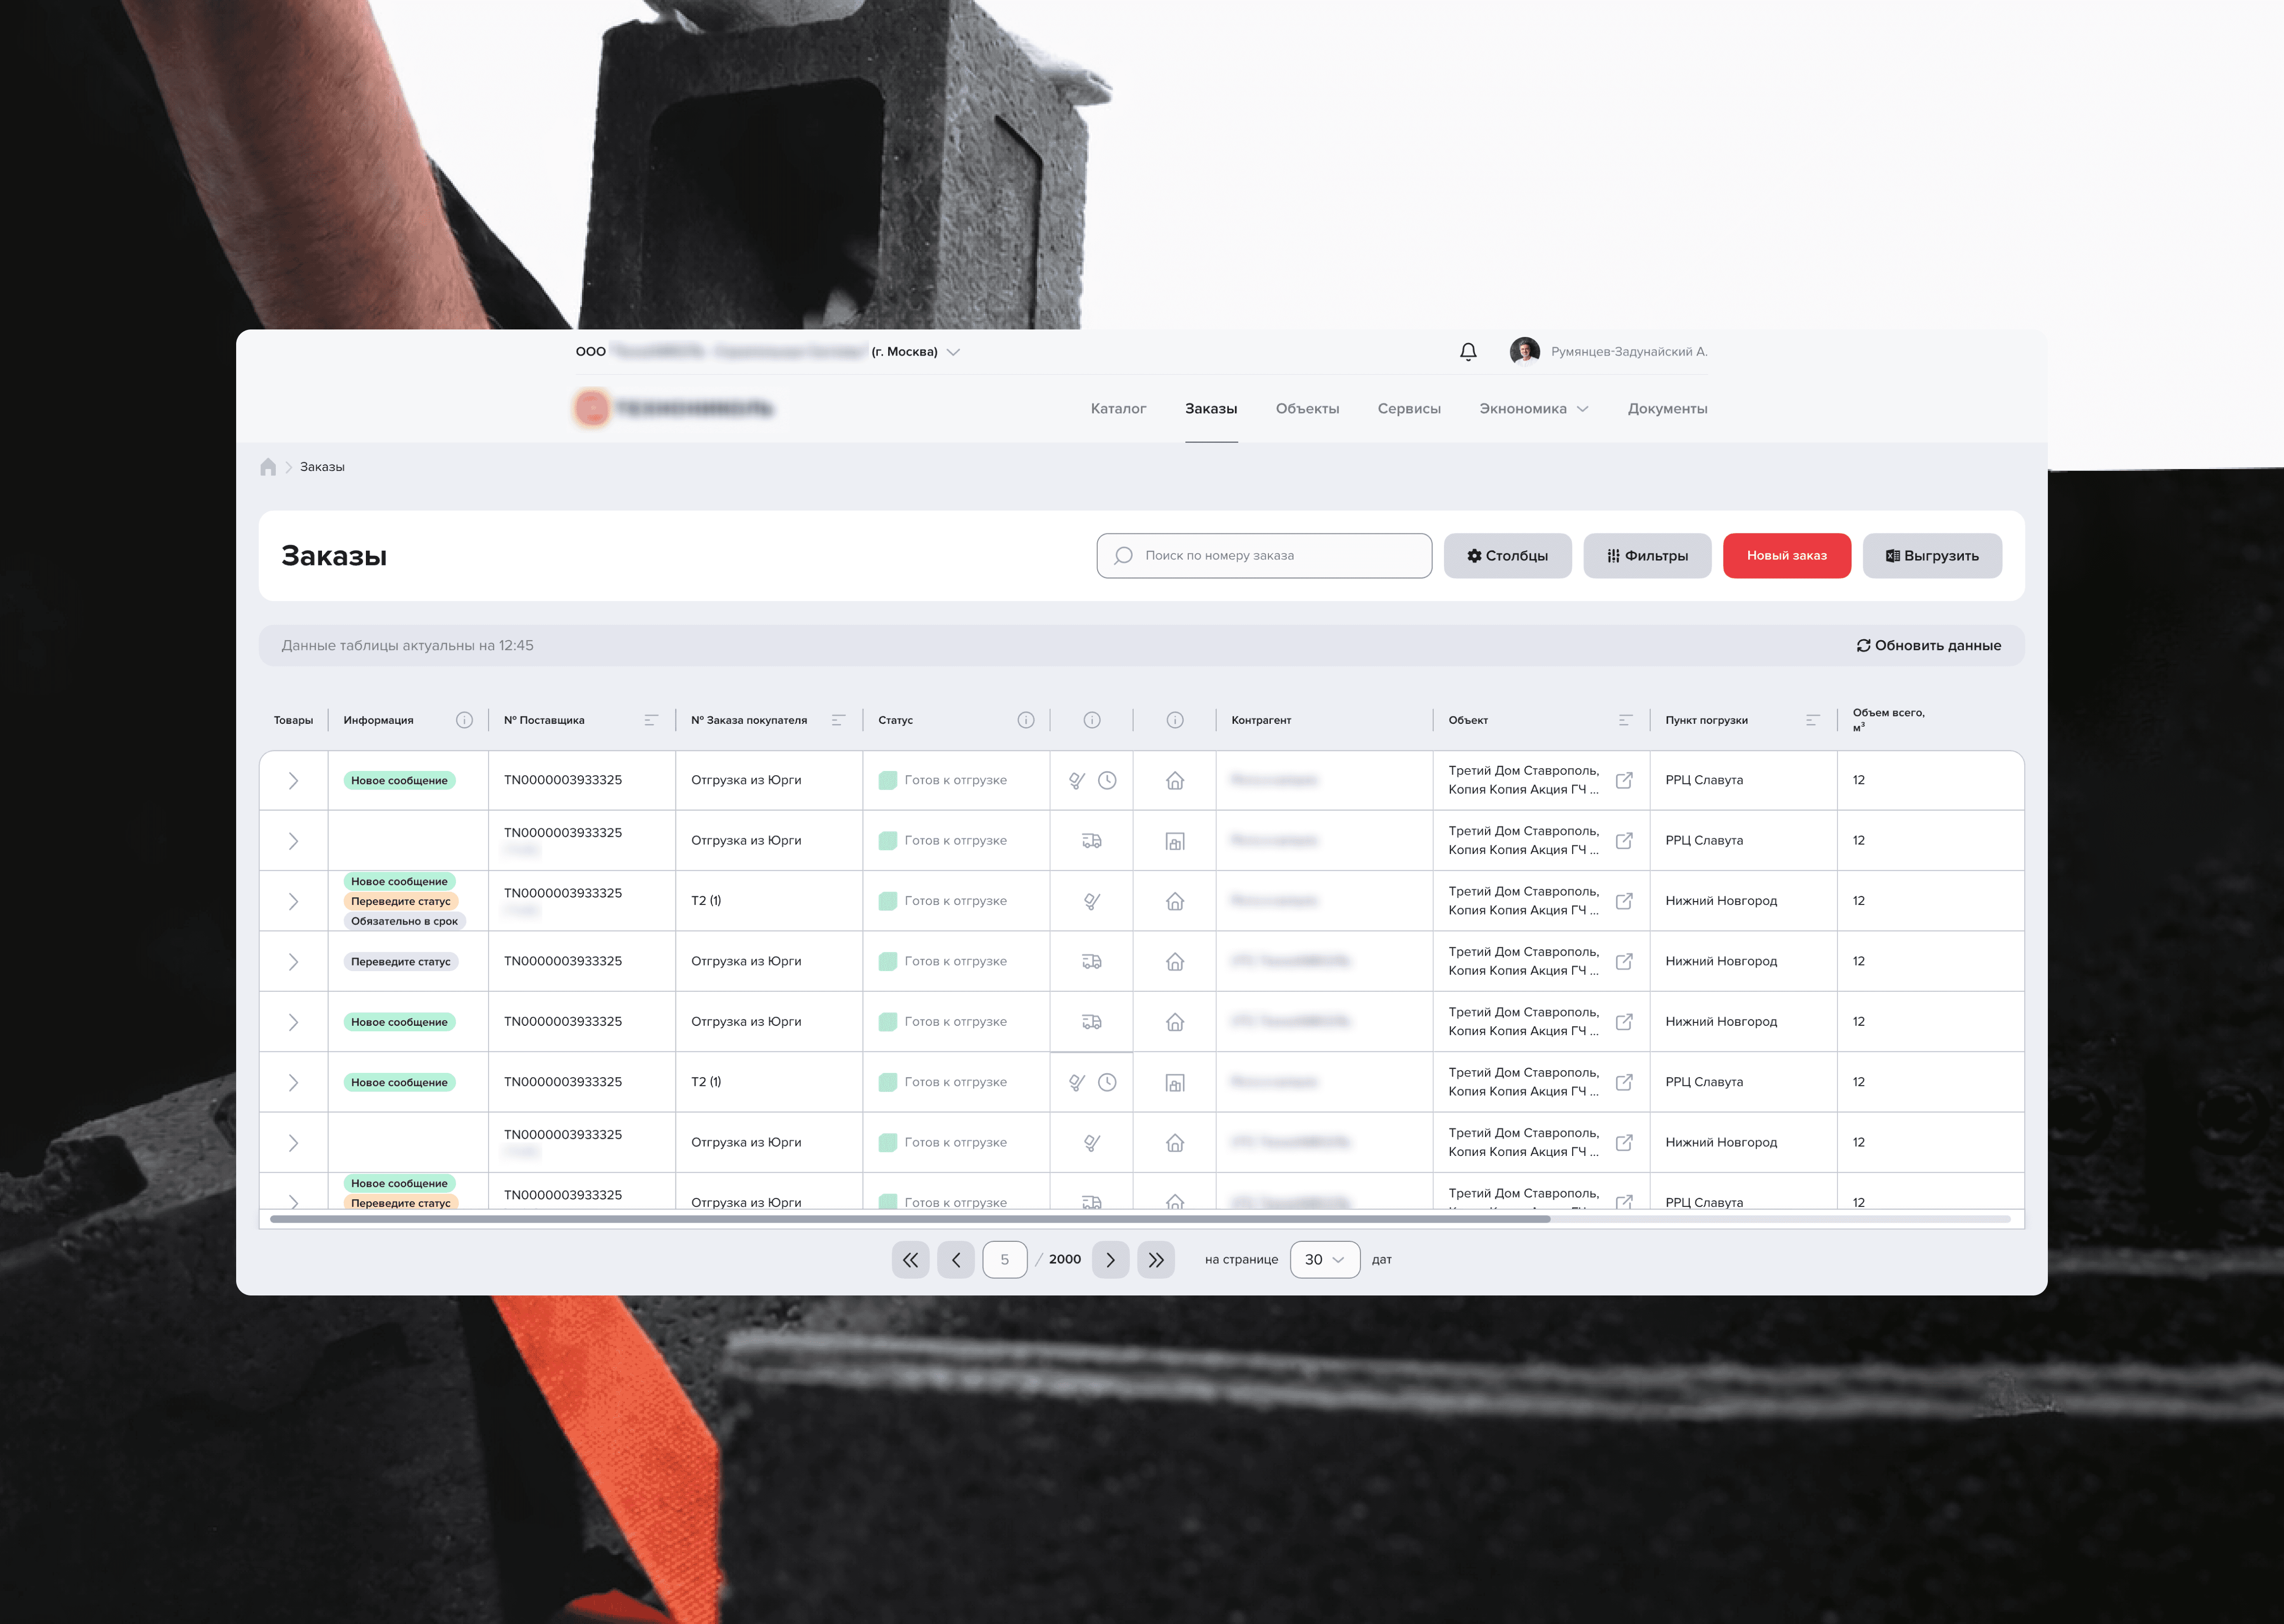Click Обновить данные to refresh table

tap(1928, 646)
